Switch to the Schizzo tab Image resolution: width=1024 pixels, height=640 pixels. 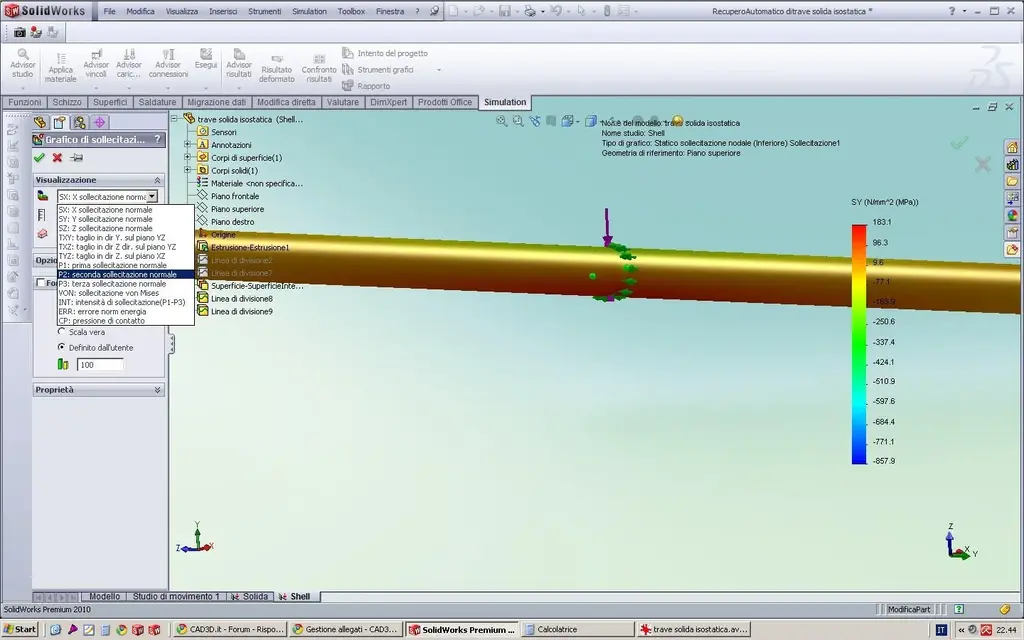click(x=67, y=103)
